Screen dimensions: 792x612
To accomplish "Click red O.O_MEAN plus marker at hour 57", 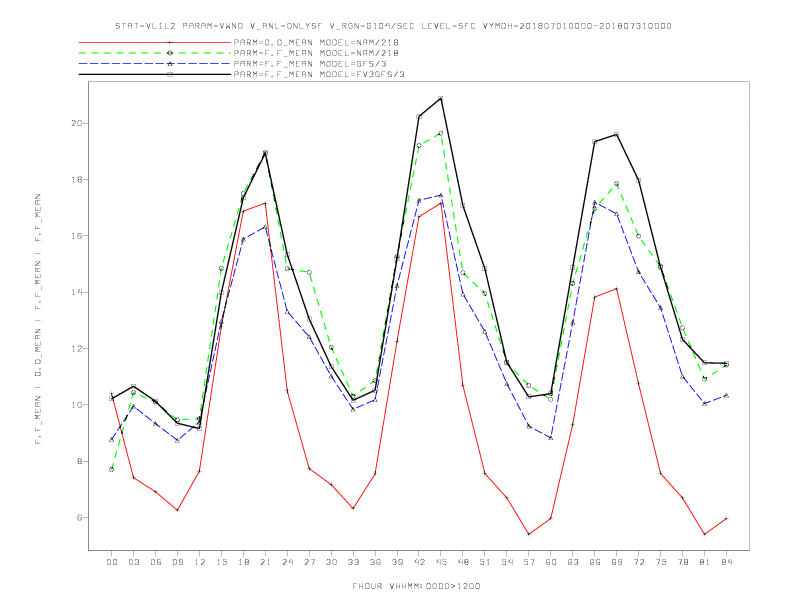I will (x=529, y=534).
